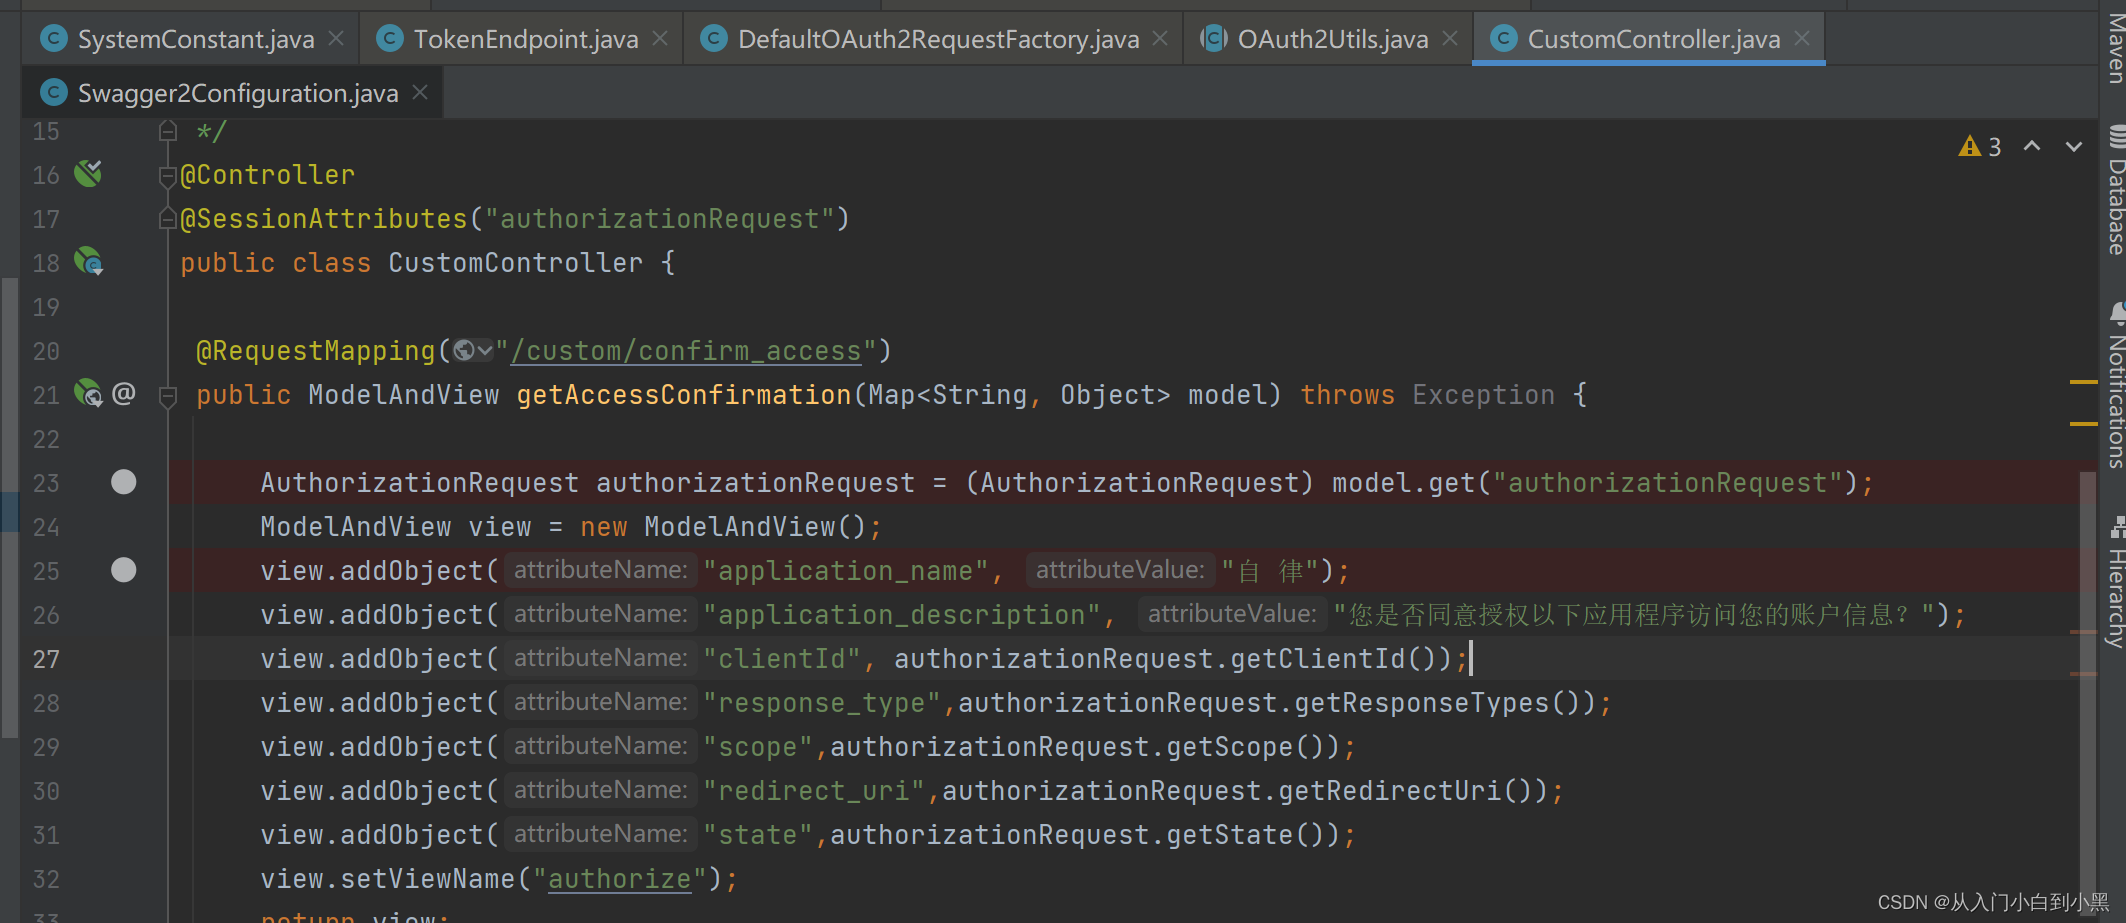
Task: Open the URL globe dropdown in @RequestMapping
Action: 473,351
